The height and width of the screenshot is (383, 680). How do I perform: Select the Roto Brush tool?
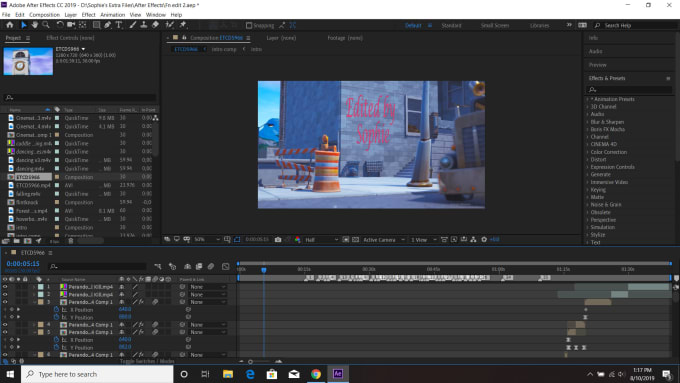(x=170, y=25)
